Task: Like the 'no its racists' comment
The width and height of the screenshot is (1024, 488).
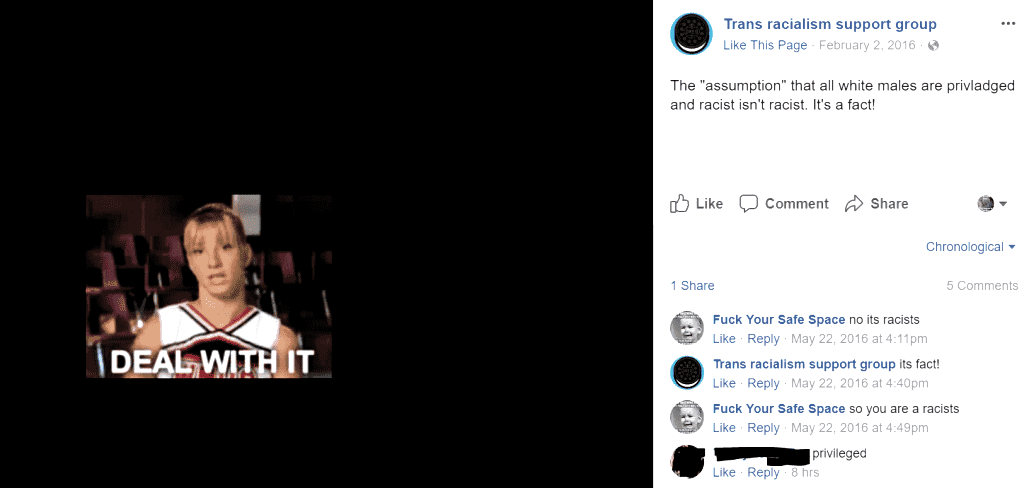Action: [x=724, y=338]
